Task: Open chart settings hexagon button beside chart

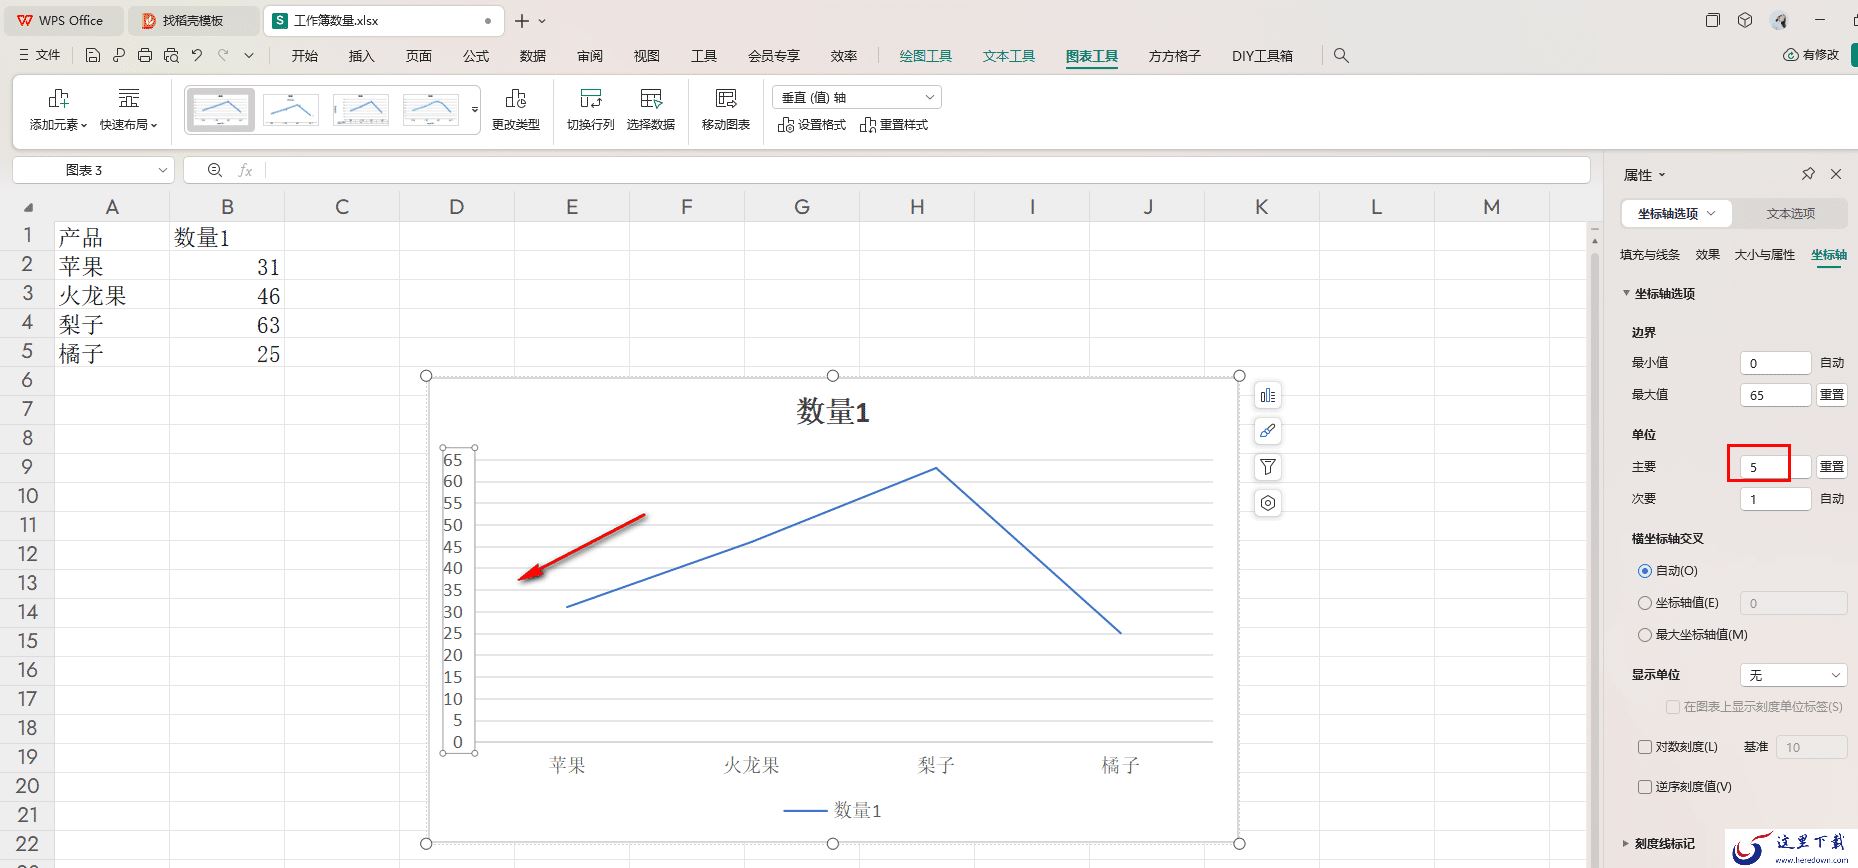Action: point(1268,503)
